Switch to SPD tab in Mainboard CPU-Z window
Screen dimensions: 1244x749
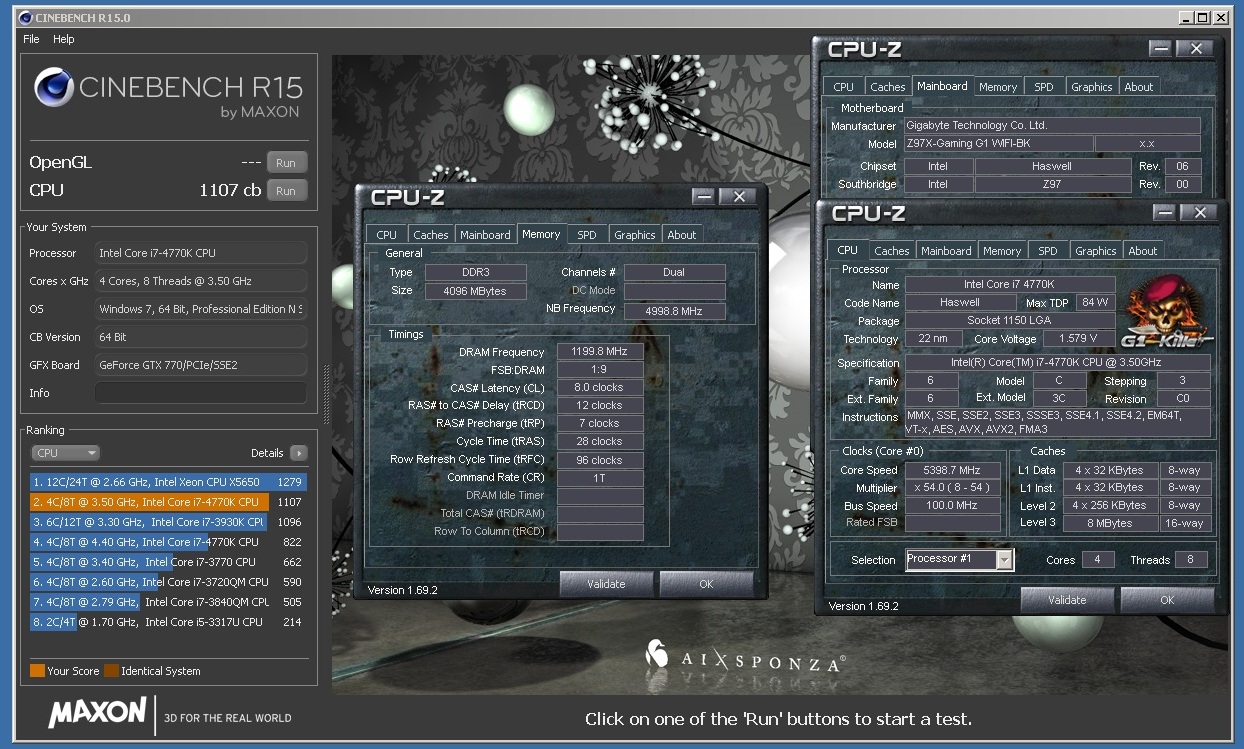1044,87
